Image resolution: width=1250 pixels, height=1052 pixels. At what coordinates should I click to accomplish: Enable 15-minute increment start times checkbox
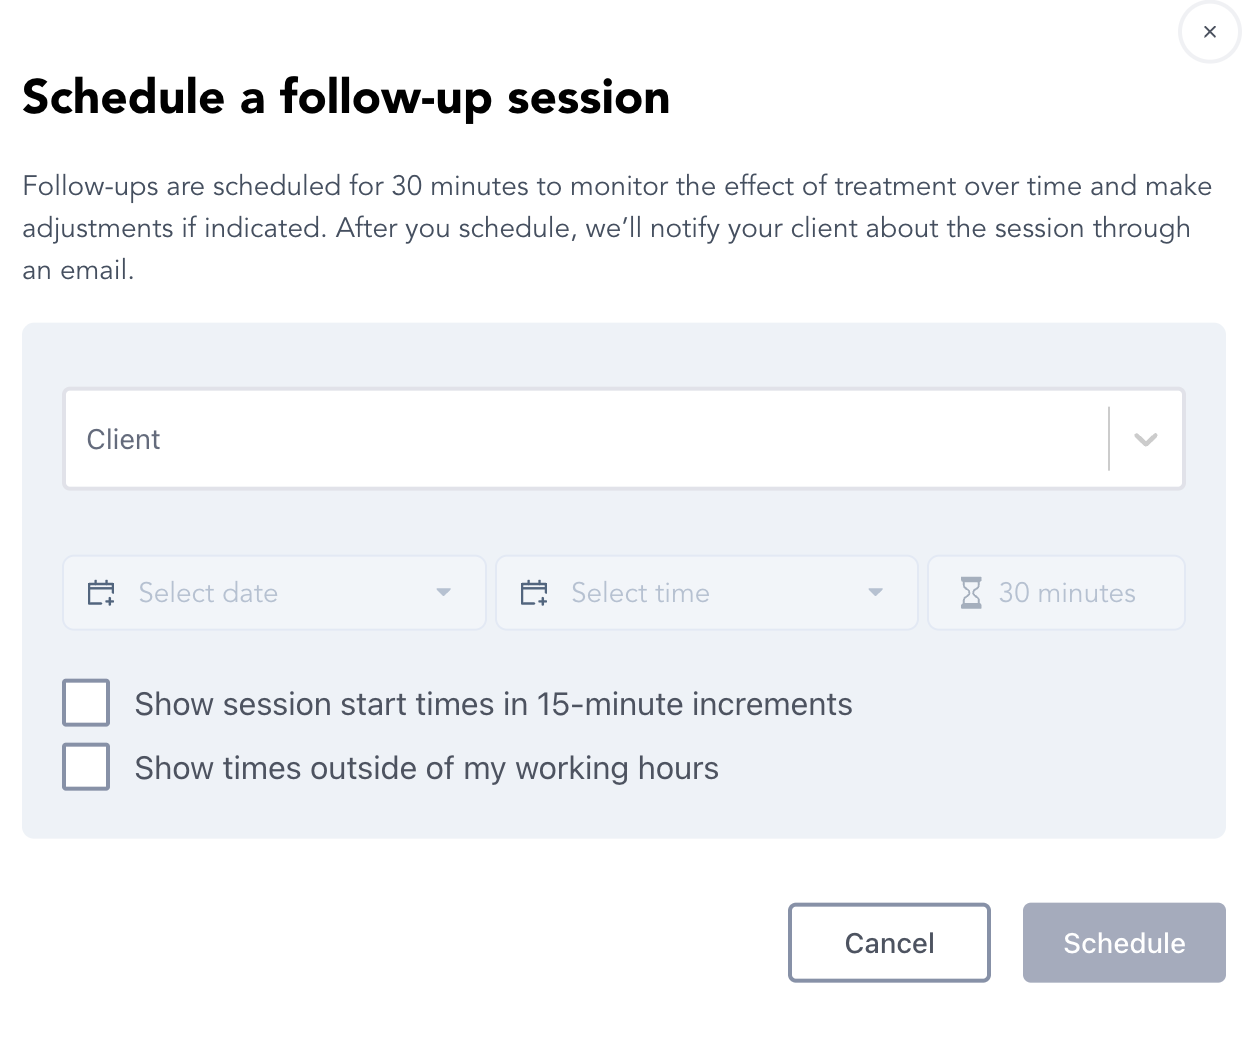click(86, 703)
